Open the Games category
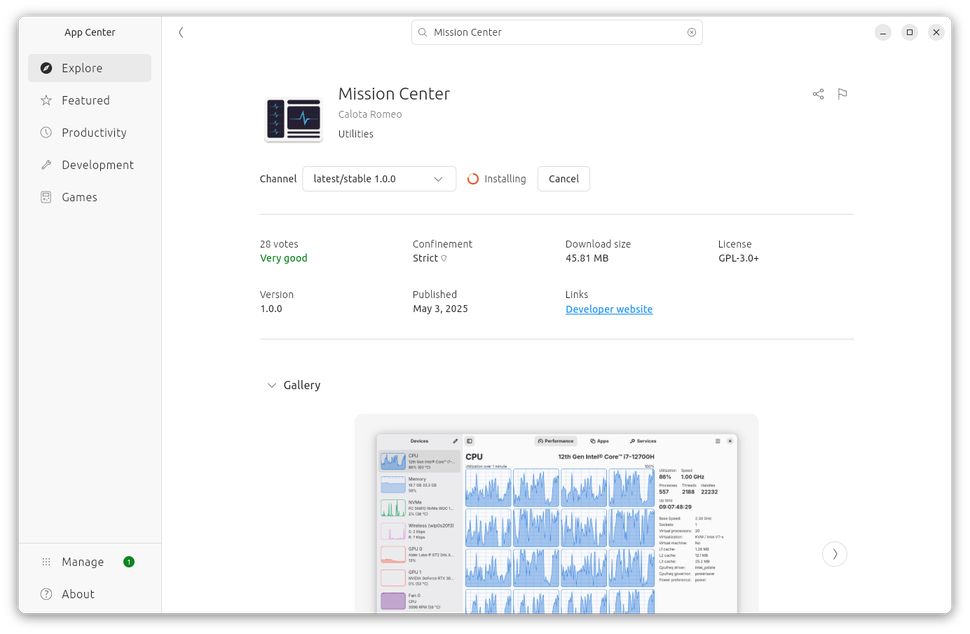The height and width of the screenshot is (634, 970). pos(81,197)
